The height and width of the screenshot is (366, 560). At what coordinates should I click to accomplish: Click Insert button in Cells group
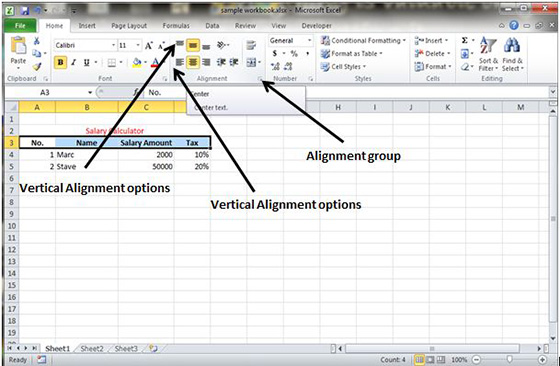(x=432, y=40)
